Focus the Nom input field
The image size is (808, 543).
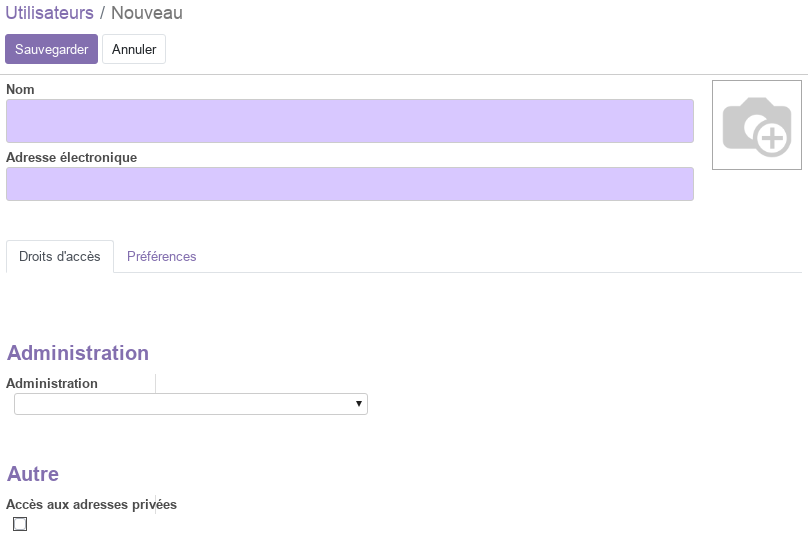350,121
